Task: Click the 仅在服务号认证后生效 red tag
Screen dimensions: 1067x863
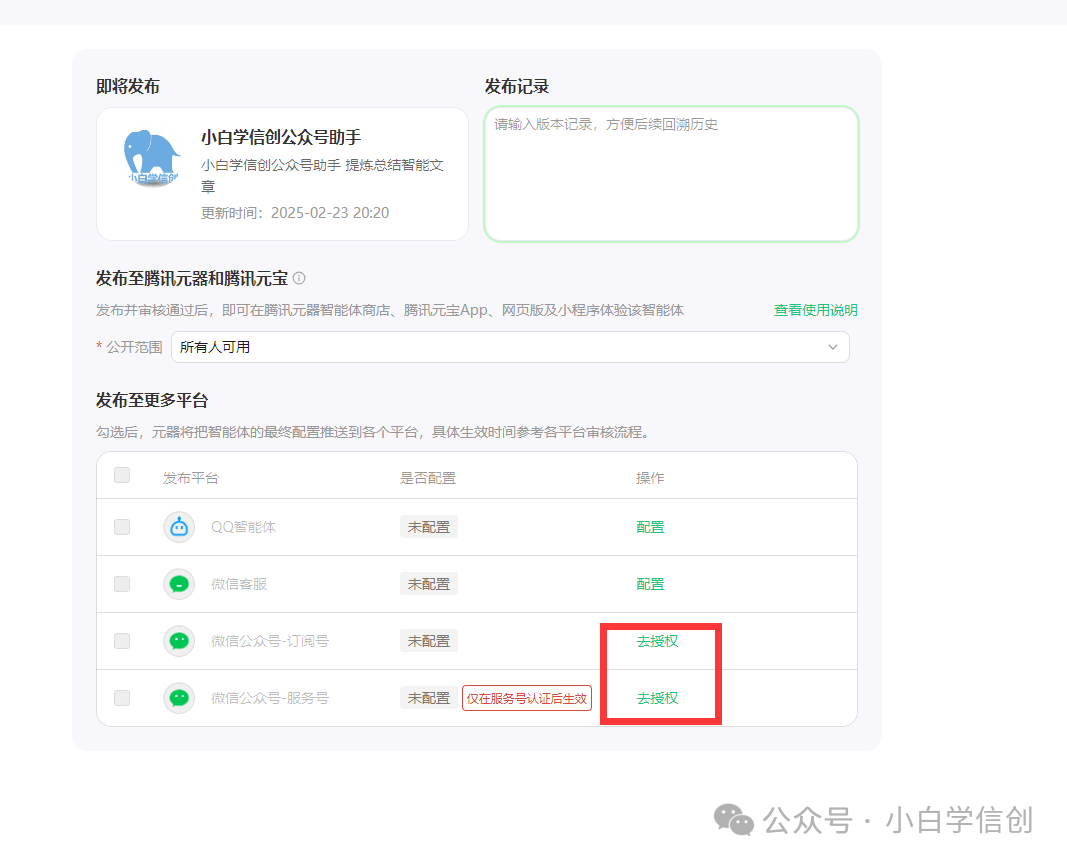Action: point(527,698)
